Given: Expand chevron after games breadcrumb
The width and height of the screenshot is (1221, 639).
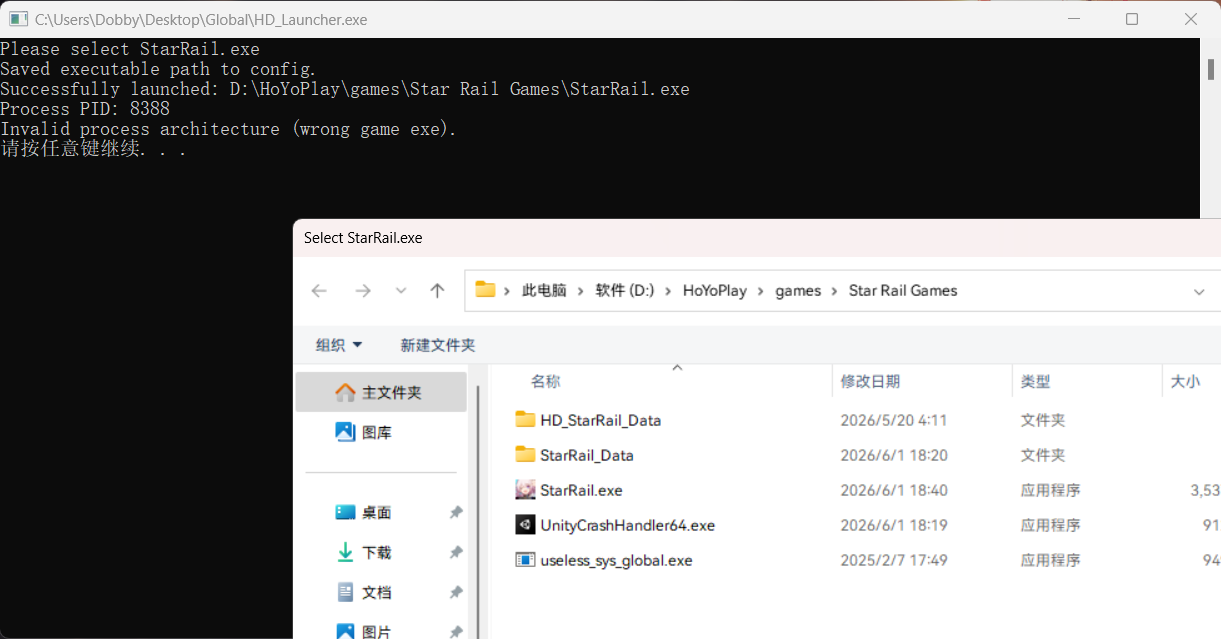Looking at the screenshot, I should (x=835, y=291).
